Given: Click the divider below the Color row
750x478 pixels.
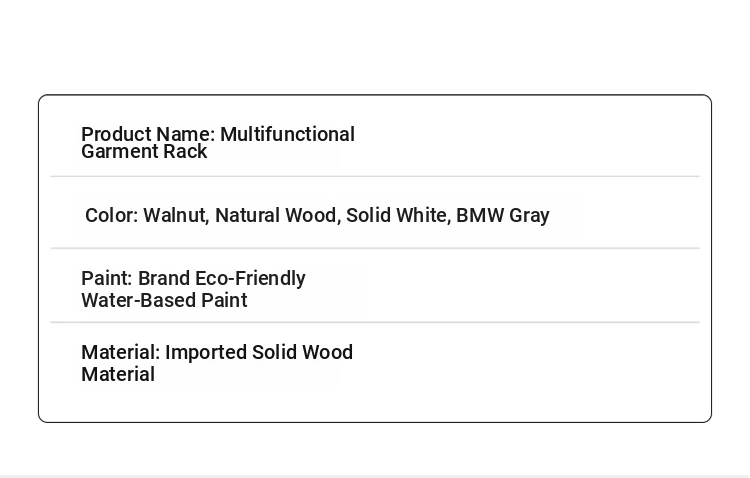Looking at the screenshot, I should pyautogui.click(x=375, y=248).
